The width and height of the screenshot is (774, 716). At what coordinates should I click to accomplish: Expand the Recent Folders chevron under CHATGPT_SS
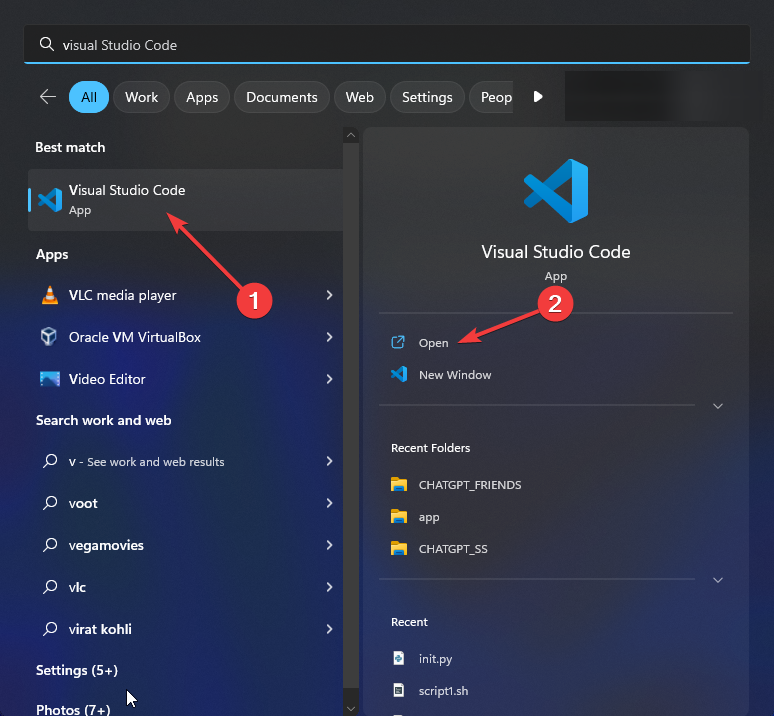point(718,580)
